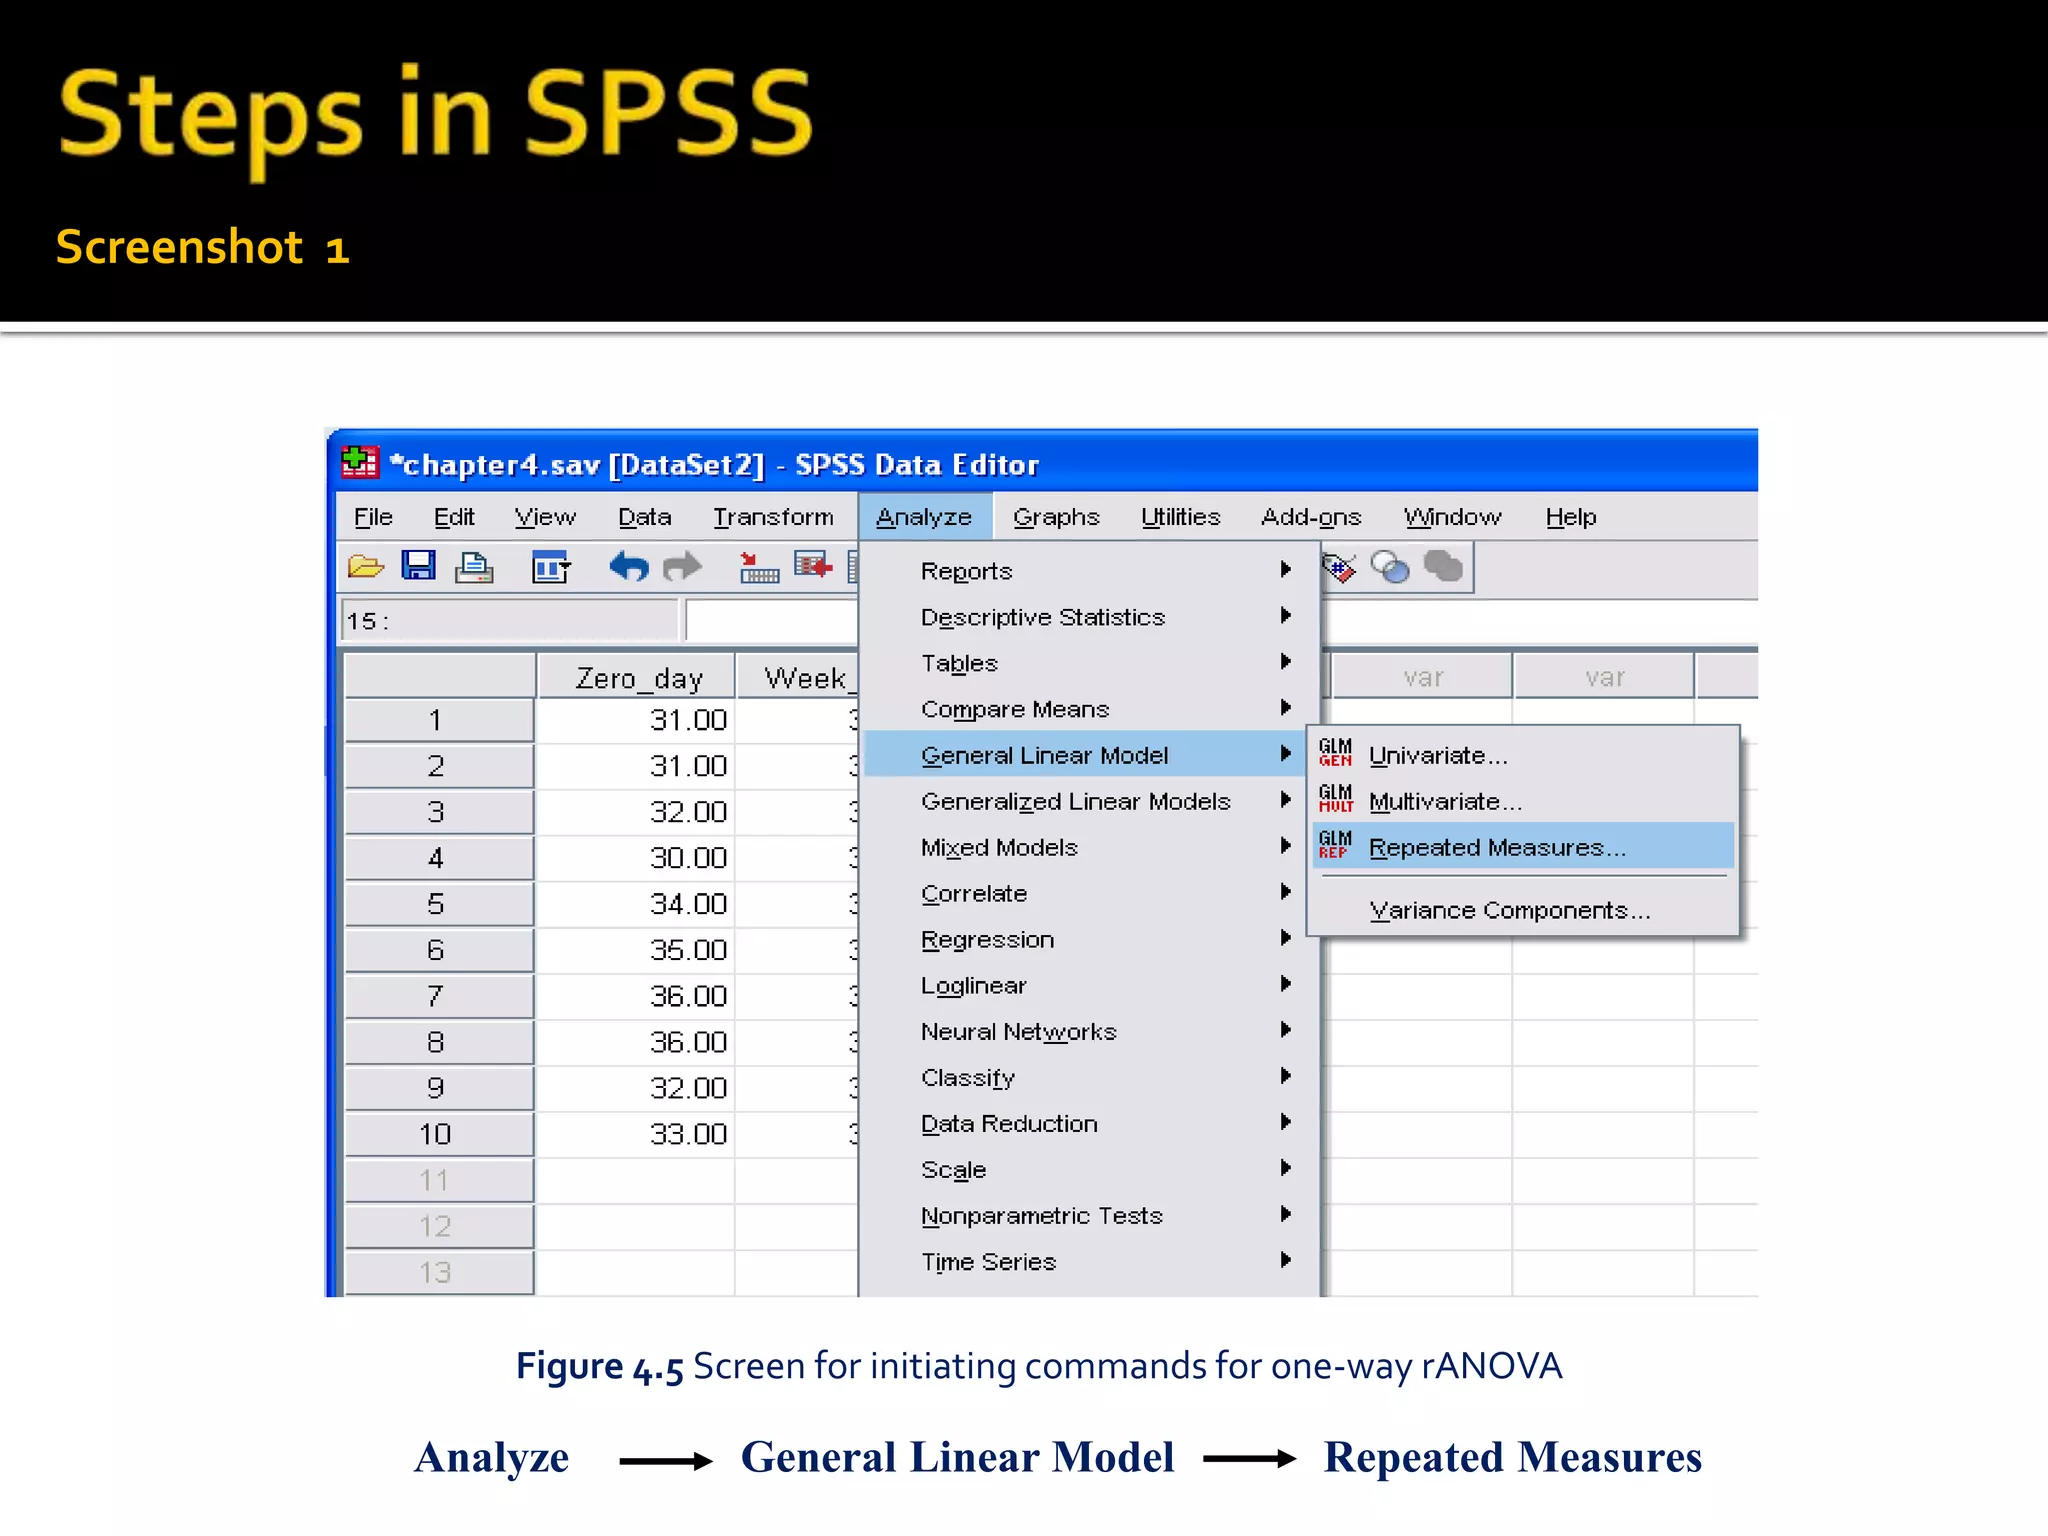Click the Go to Case icon
Screen dimensions: 2048x1536
[x=759, y=568]
